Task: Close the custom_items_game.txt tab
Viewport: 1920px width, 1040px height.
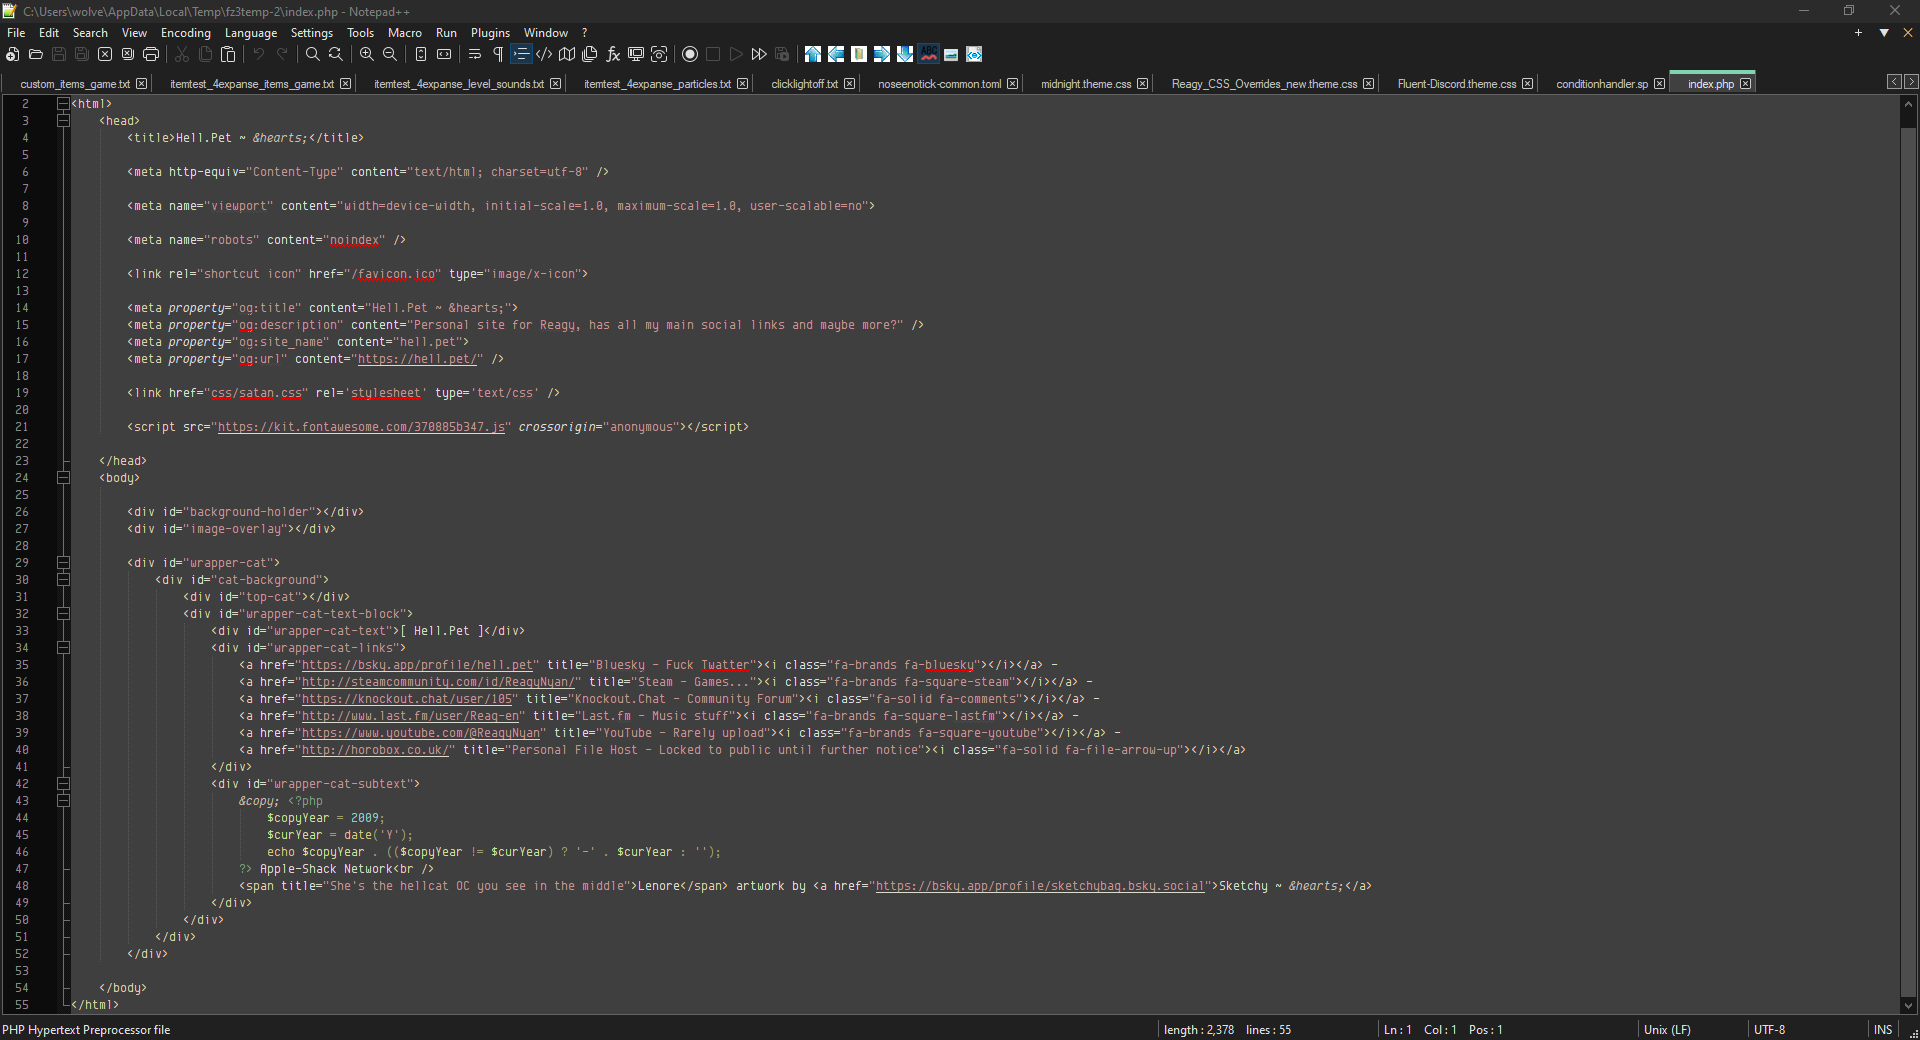Action: pos(142,84)
